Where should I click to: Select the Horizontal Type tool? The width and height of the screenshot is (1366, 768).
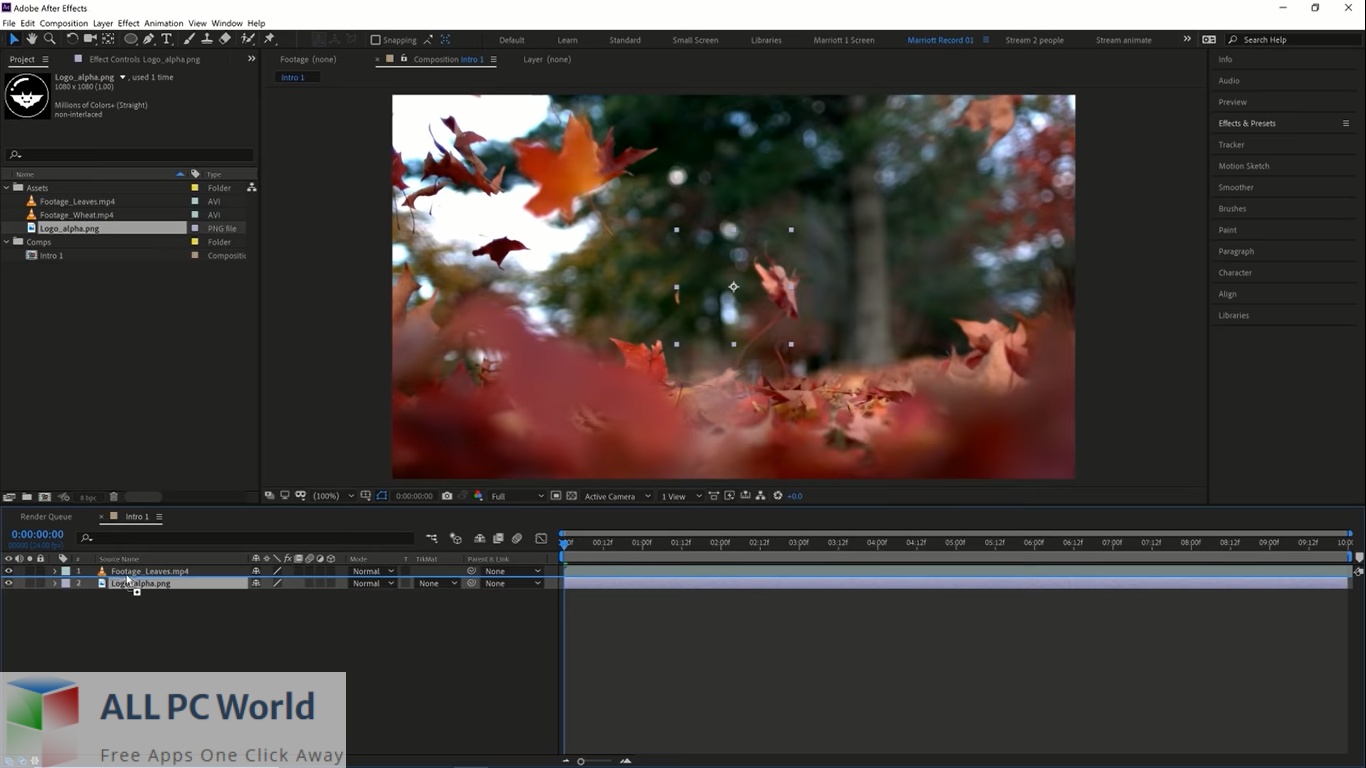(166, 39)
